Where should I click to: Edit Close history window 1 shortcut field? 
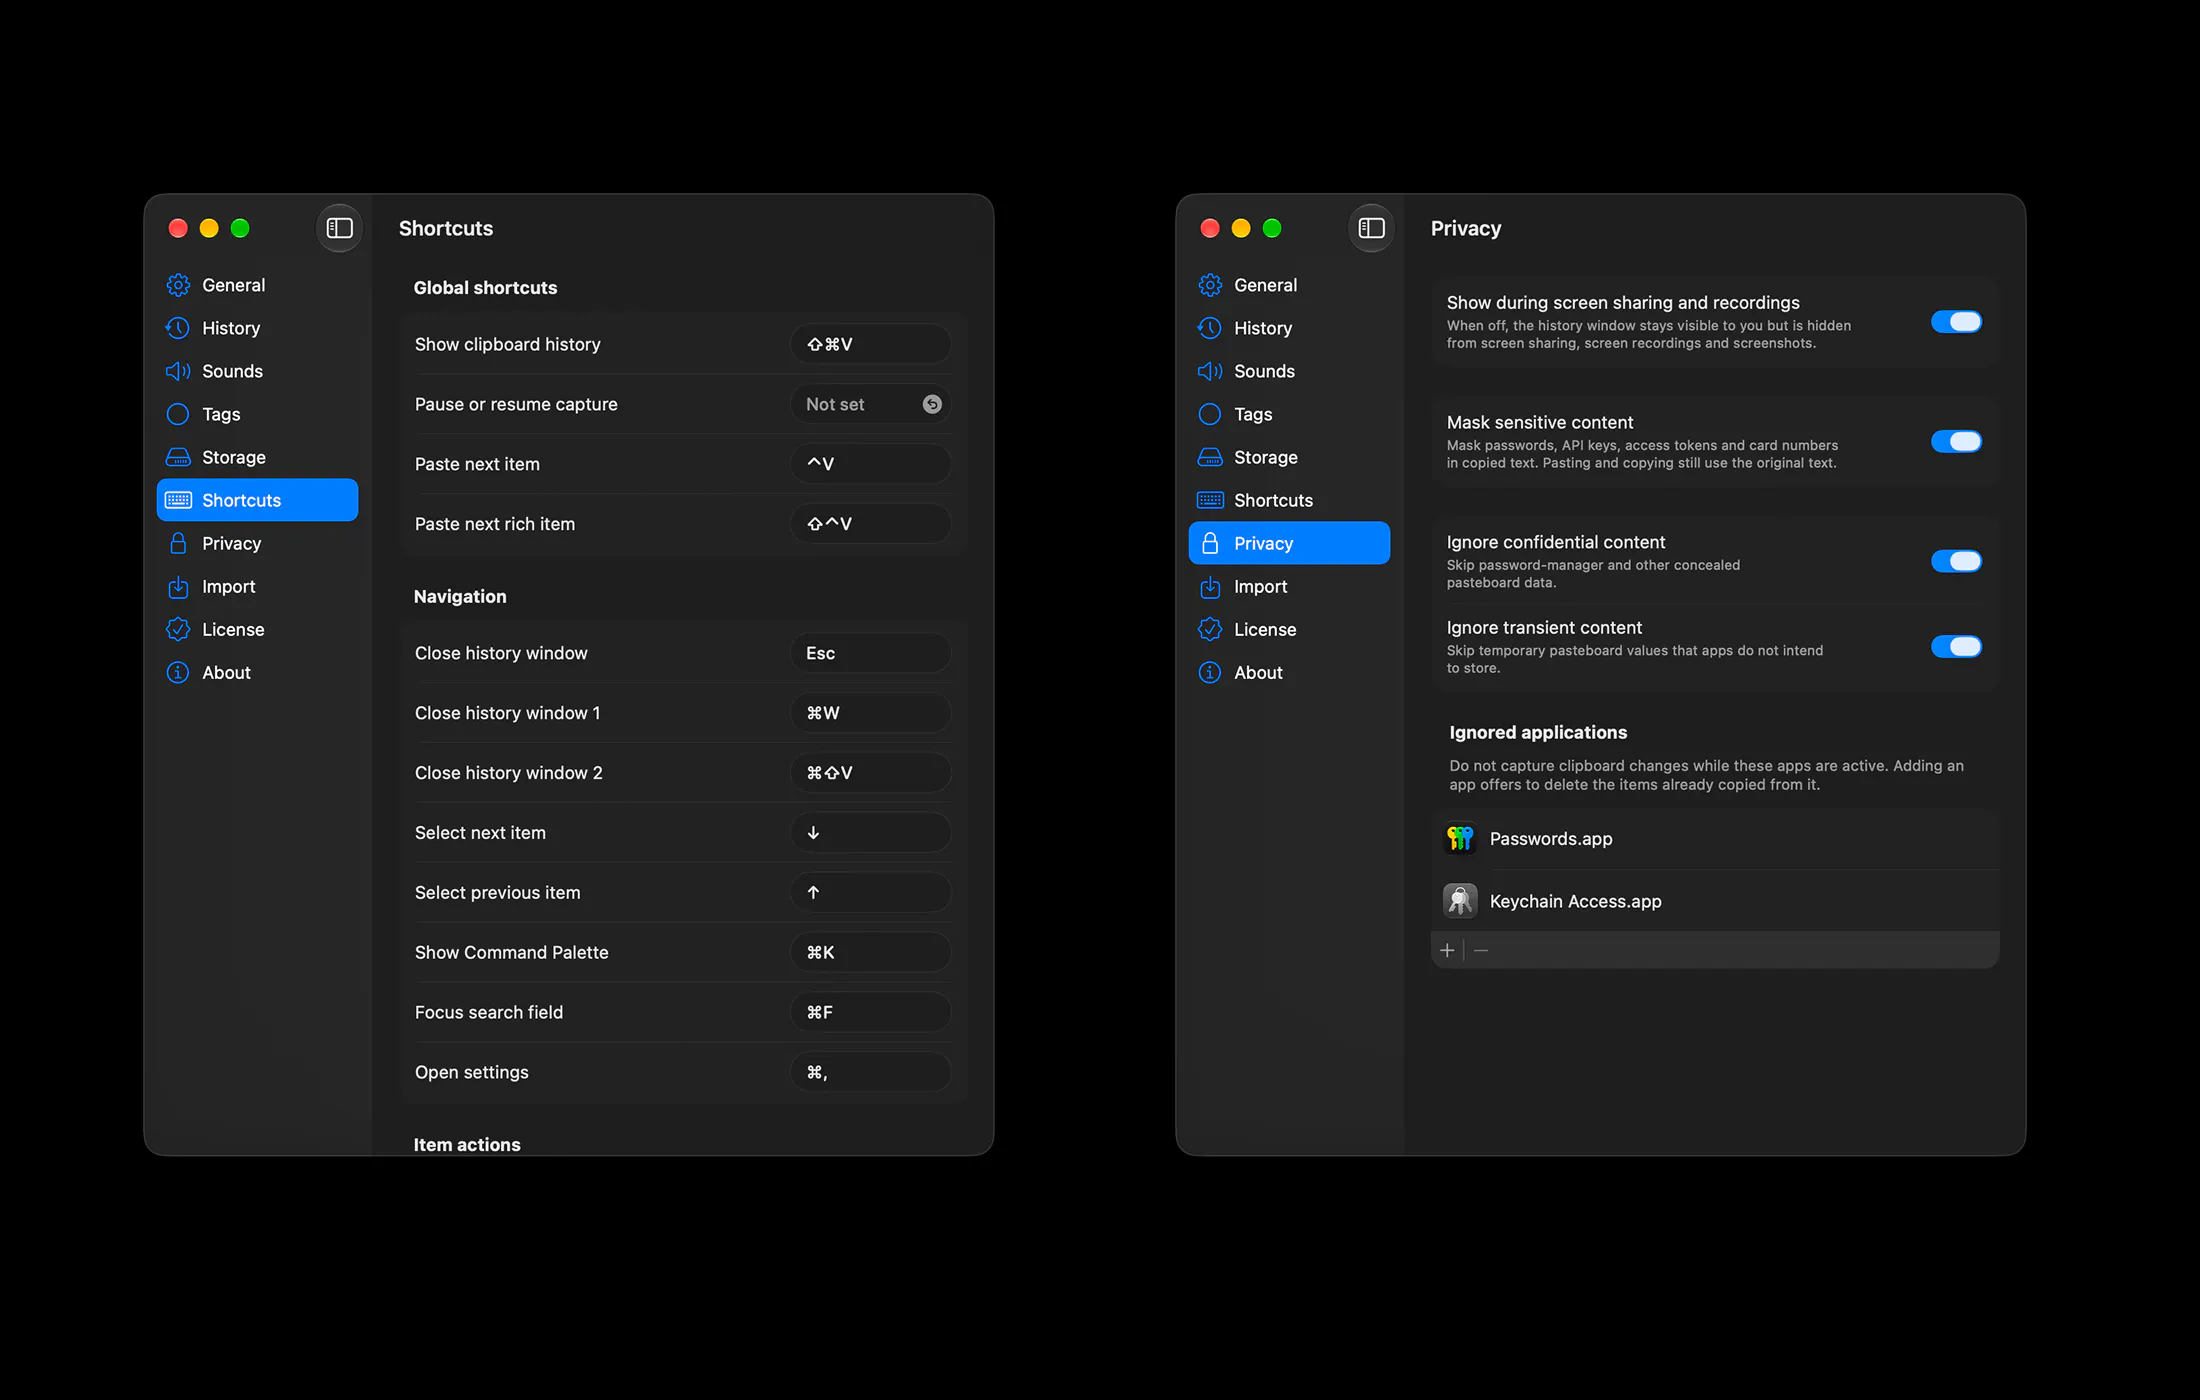pyautogui.click(x=870, y=713)
